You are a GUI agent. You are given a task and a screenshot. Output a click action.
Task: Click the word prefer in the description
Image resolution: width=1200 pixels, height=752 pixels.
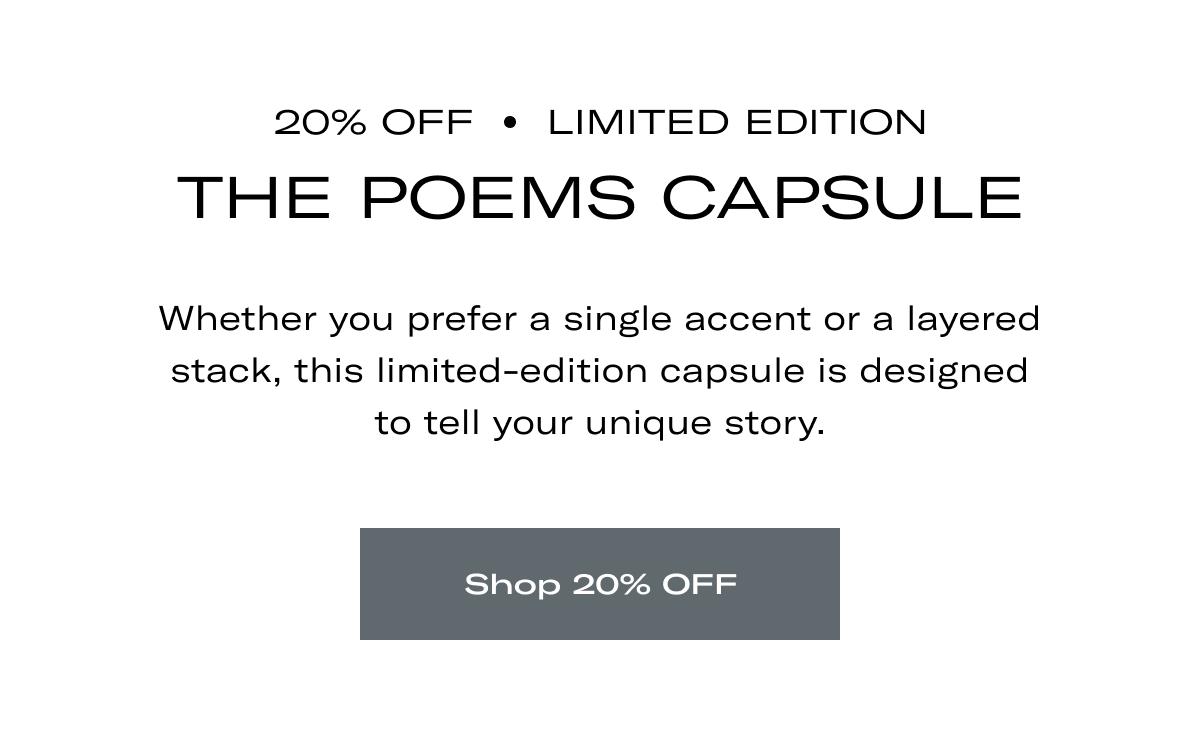(461, 320)
